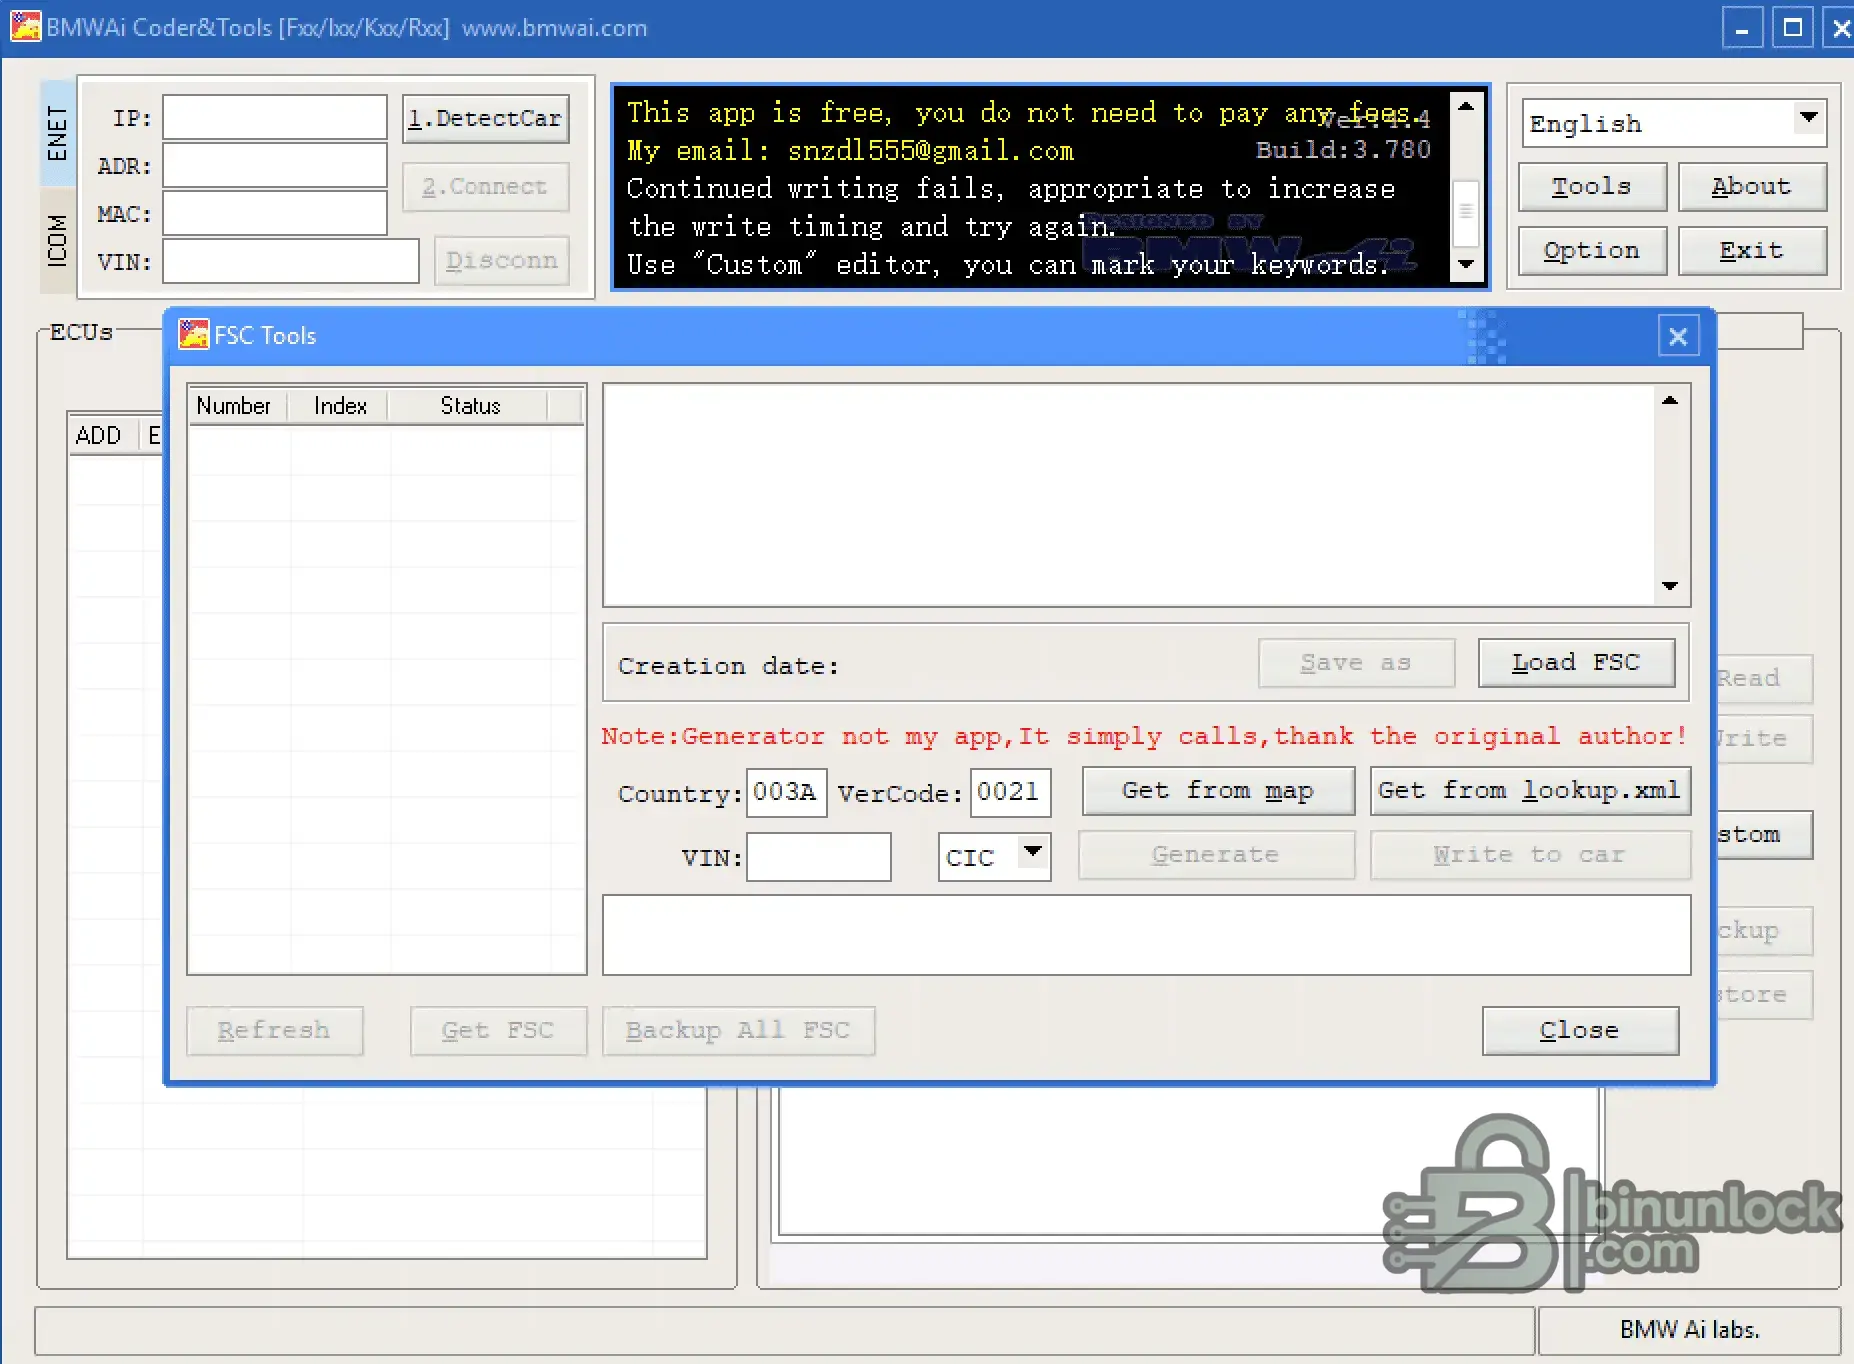The image size is (1854, 1364).
Task: Click the Exit button
Action: click(1752, 251)
